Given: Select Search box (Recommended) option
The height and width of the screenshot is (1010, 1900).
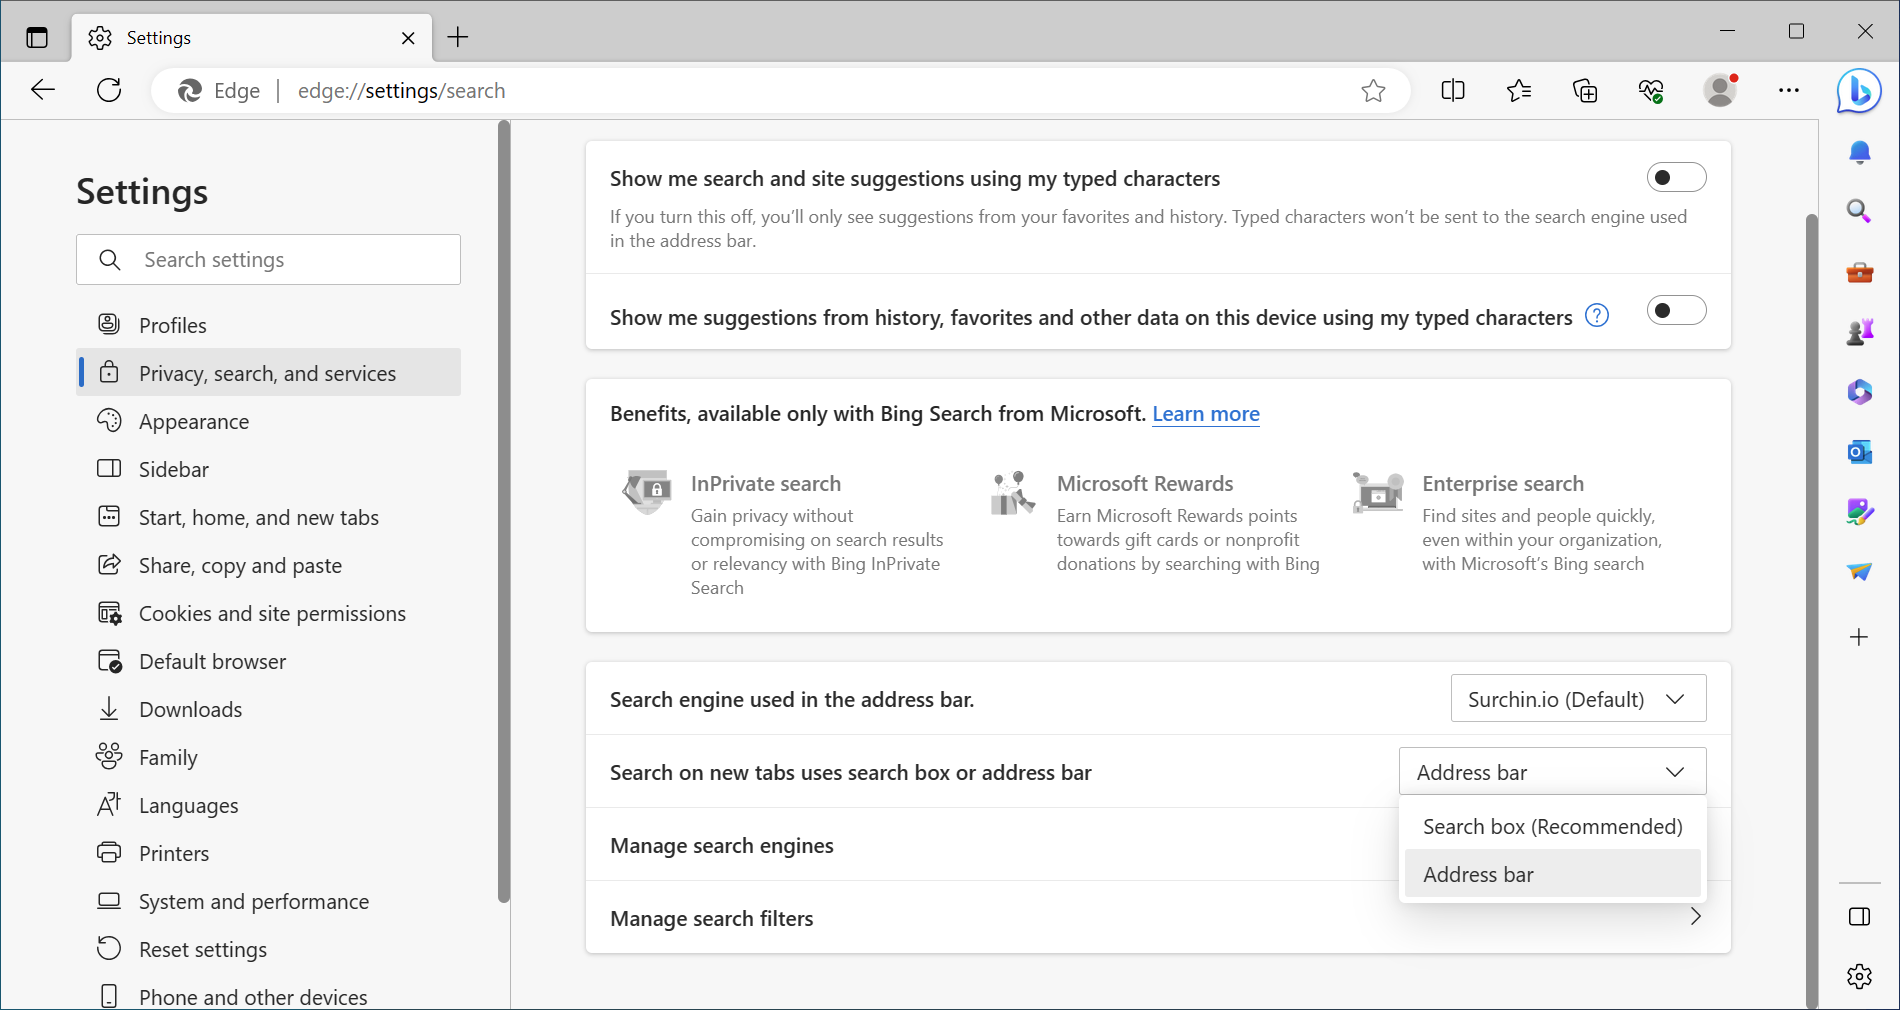Looking at the screenshot, I should click(x=1552, y=826).
